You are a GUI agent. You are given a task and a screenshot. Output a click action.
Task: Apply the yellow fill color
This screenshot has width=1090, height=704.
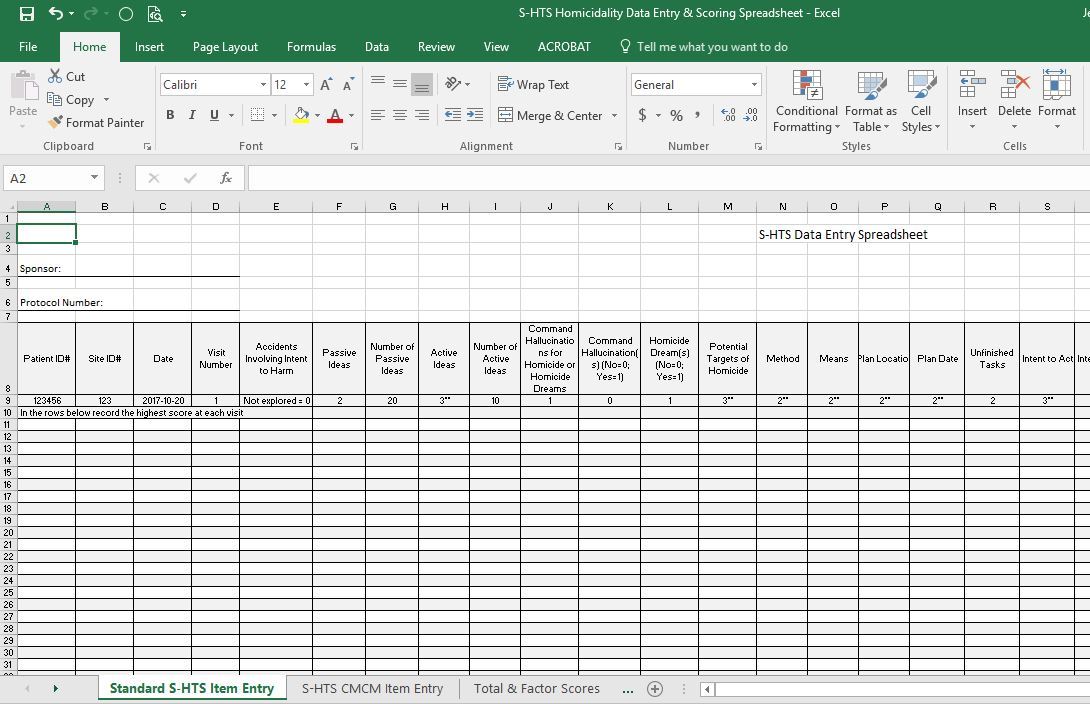click(301, 116)
